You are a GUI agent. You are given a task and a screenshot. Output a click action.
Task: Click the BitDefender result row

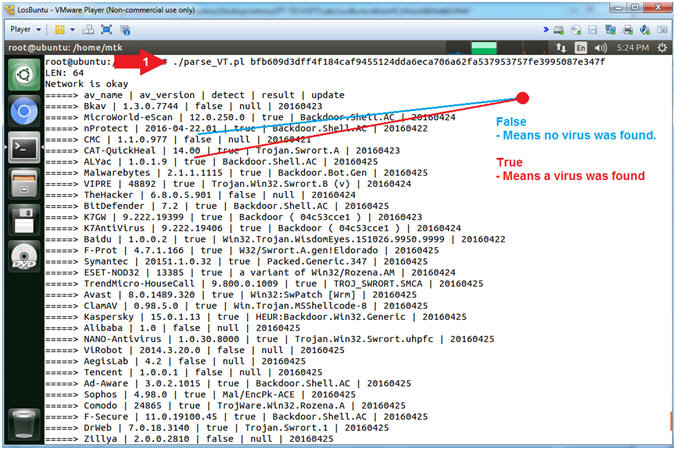[217, 206]
